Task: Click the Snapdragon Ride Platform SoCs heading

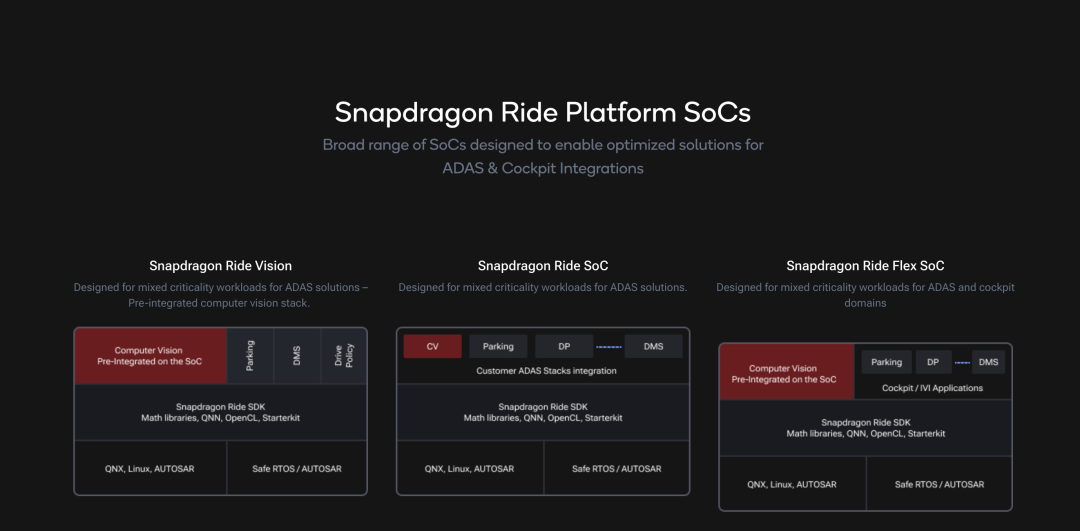Action: coord(542,112)
